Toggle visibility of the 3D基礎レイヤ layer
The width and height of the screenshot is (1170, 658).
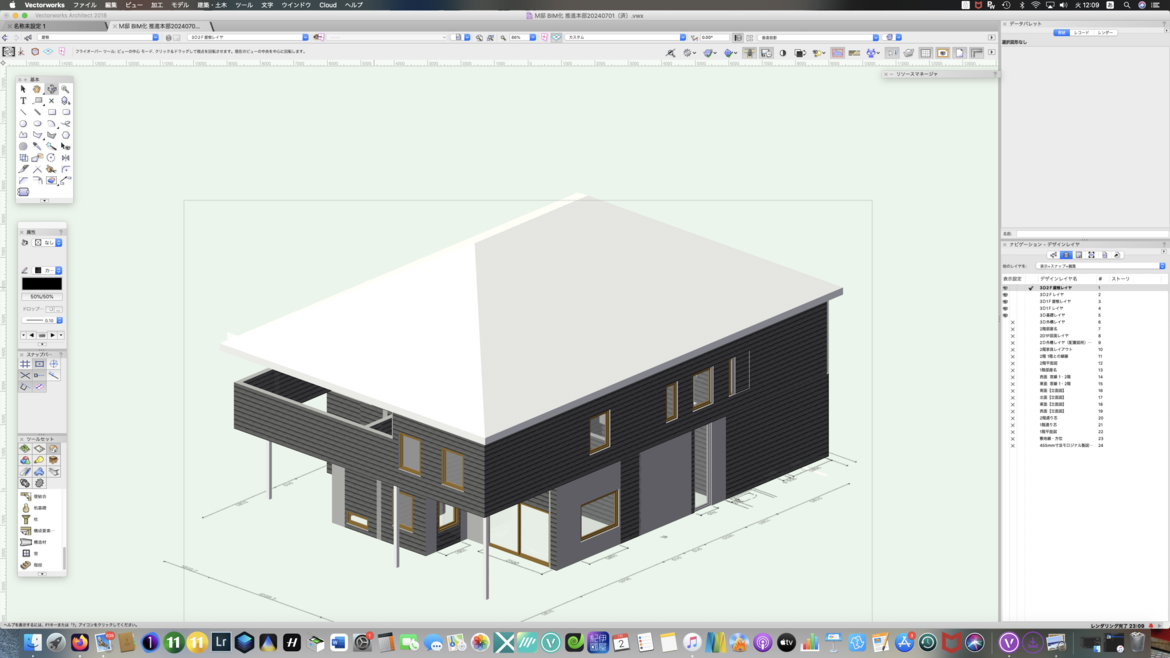click(x=1005, y=315)
